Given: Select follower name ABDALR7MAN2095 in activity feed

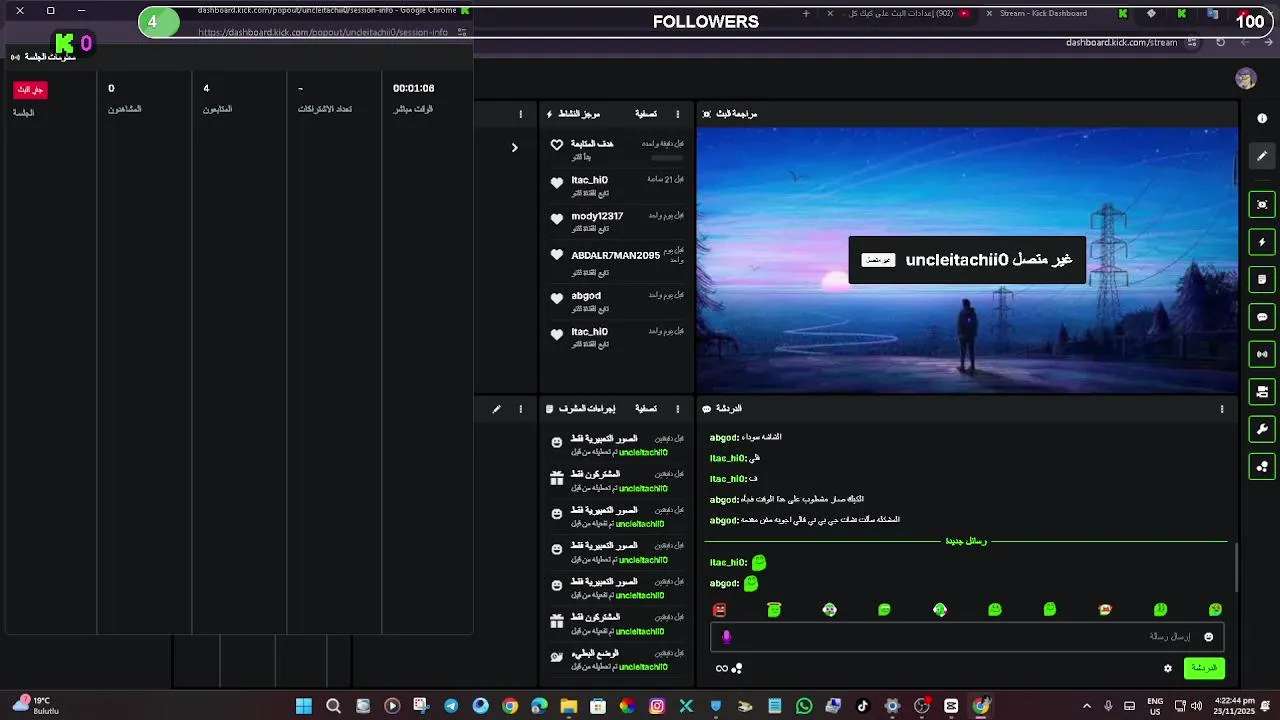Looking at the screenshot, I should tap(615, 255).
